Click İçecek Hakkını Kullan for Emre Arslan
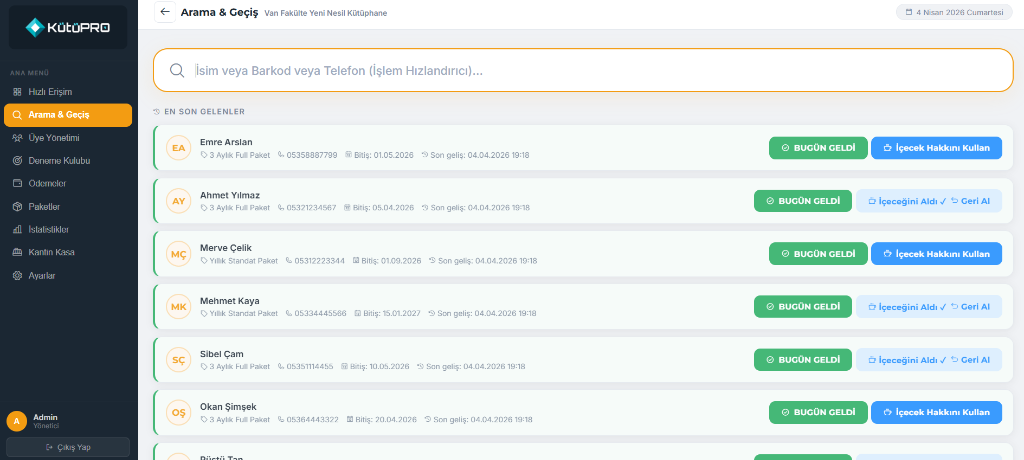This screenshot has width=1024, height=460. pos(936,148)
